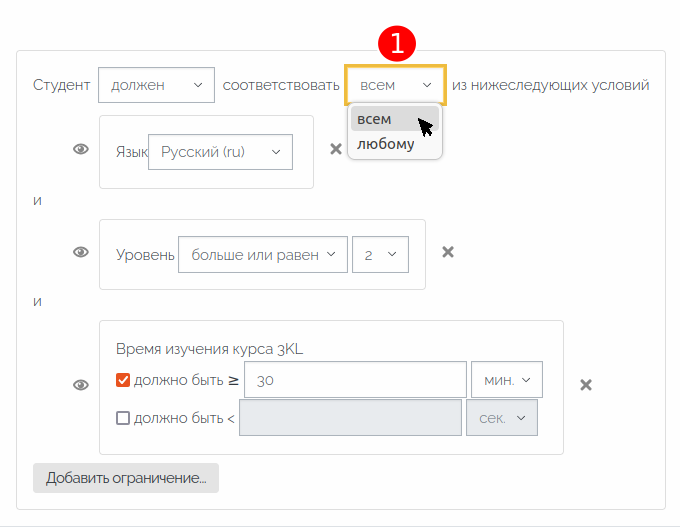Click the minimum time field containing 30
Viewport: 680px width, 527px height.
(355, 380)
